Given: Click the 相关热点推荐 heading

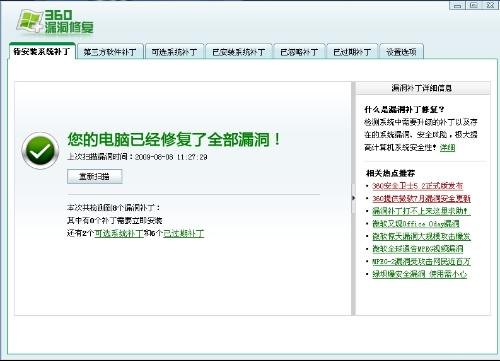Looking at the screenshot, I should [x=390, y=173].
